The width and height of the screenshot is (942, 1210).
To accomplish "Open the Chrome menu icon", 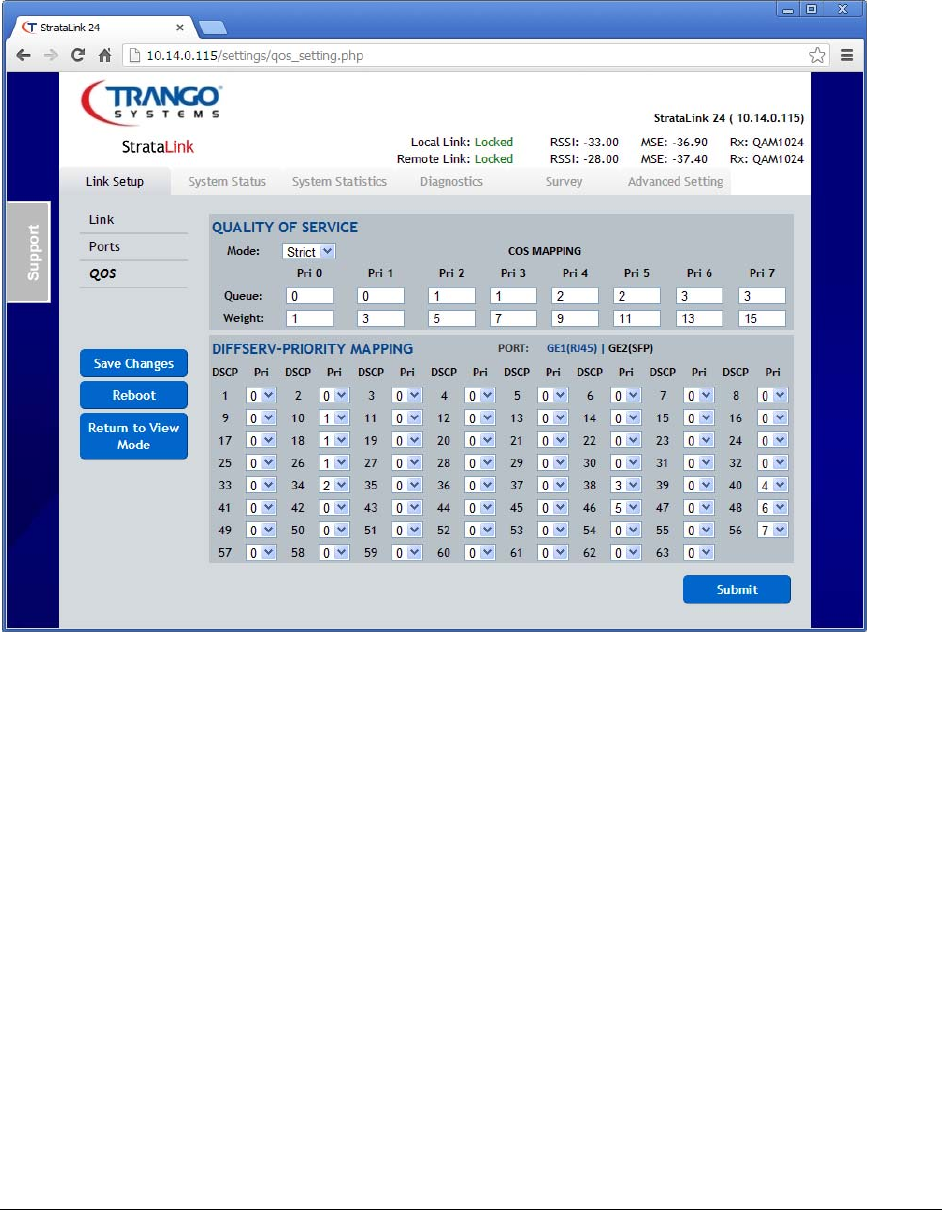I will (847, 55).
